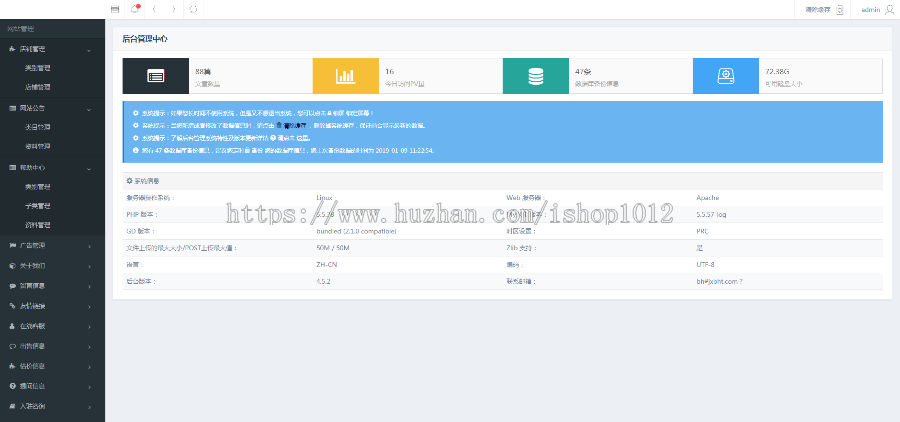Click the yellow bar chart card icon
Image resolution: width=900 pixels, height=422 pixels.
click(x=346, y=76)
